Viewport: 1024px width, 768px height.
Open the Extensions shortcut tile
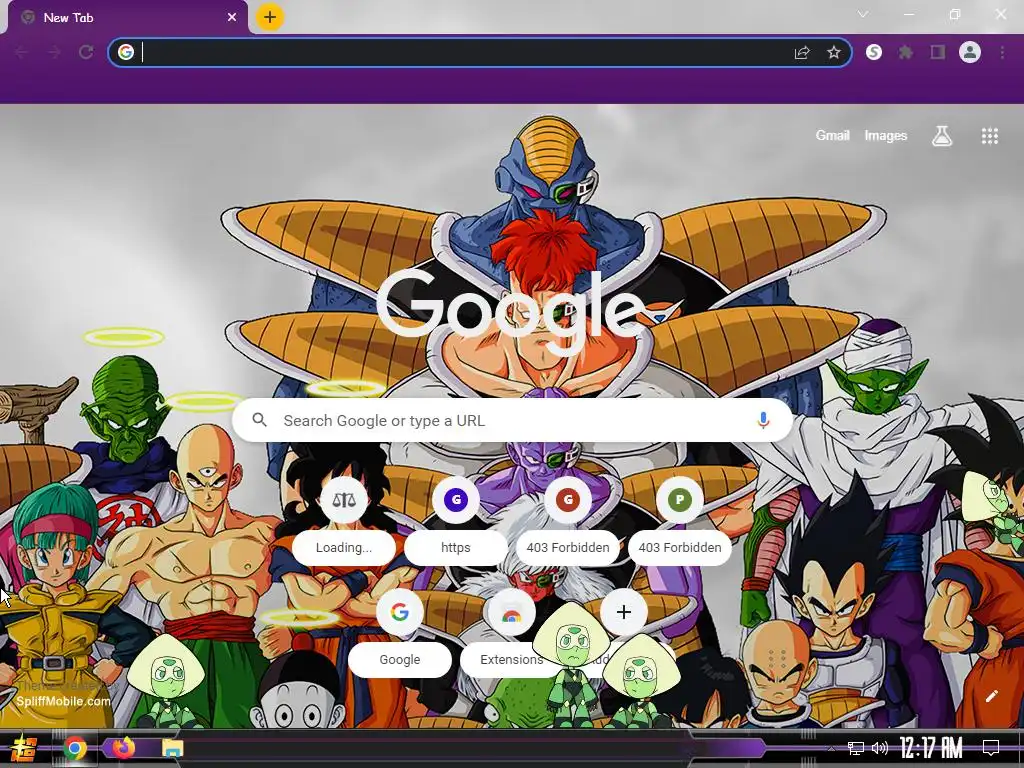click(511, 634)
